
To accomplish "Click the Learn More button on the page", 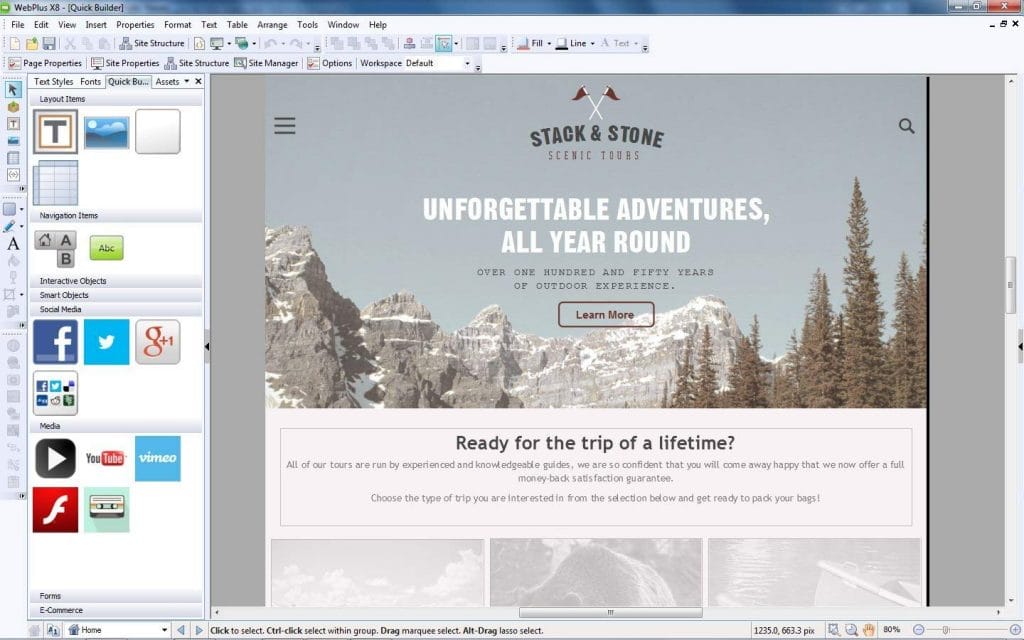I will pyautogui.click(x=605, y=314).
